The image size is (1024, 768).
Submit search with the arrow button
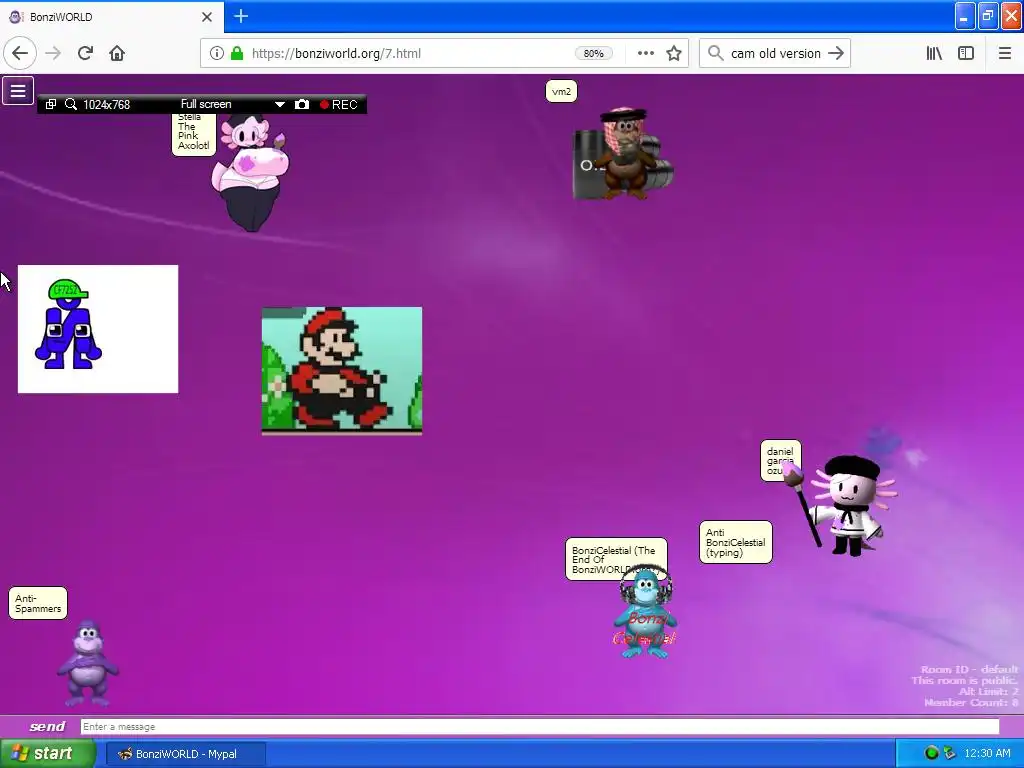(836, 53)
